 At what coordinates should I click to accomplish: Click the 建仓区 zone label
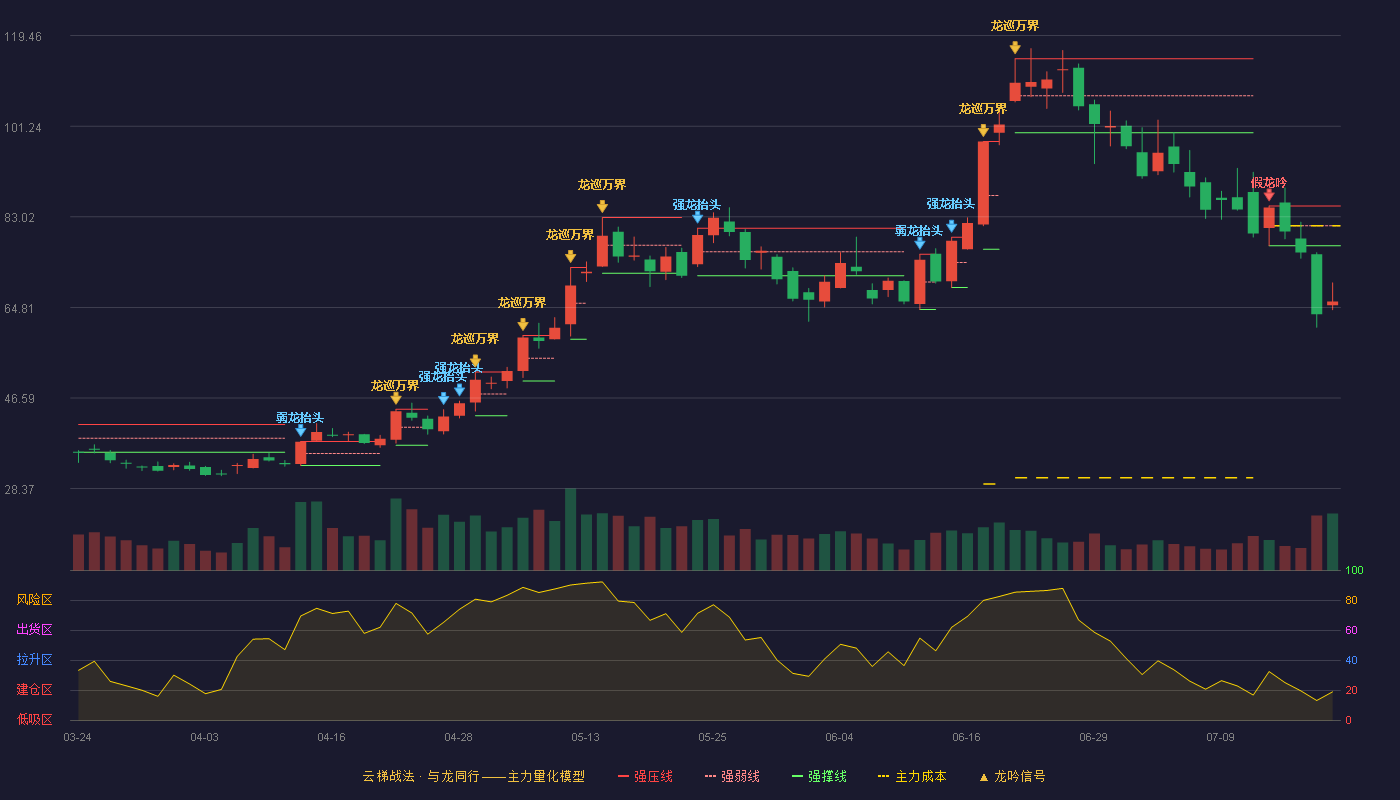34,690
